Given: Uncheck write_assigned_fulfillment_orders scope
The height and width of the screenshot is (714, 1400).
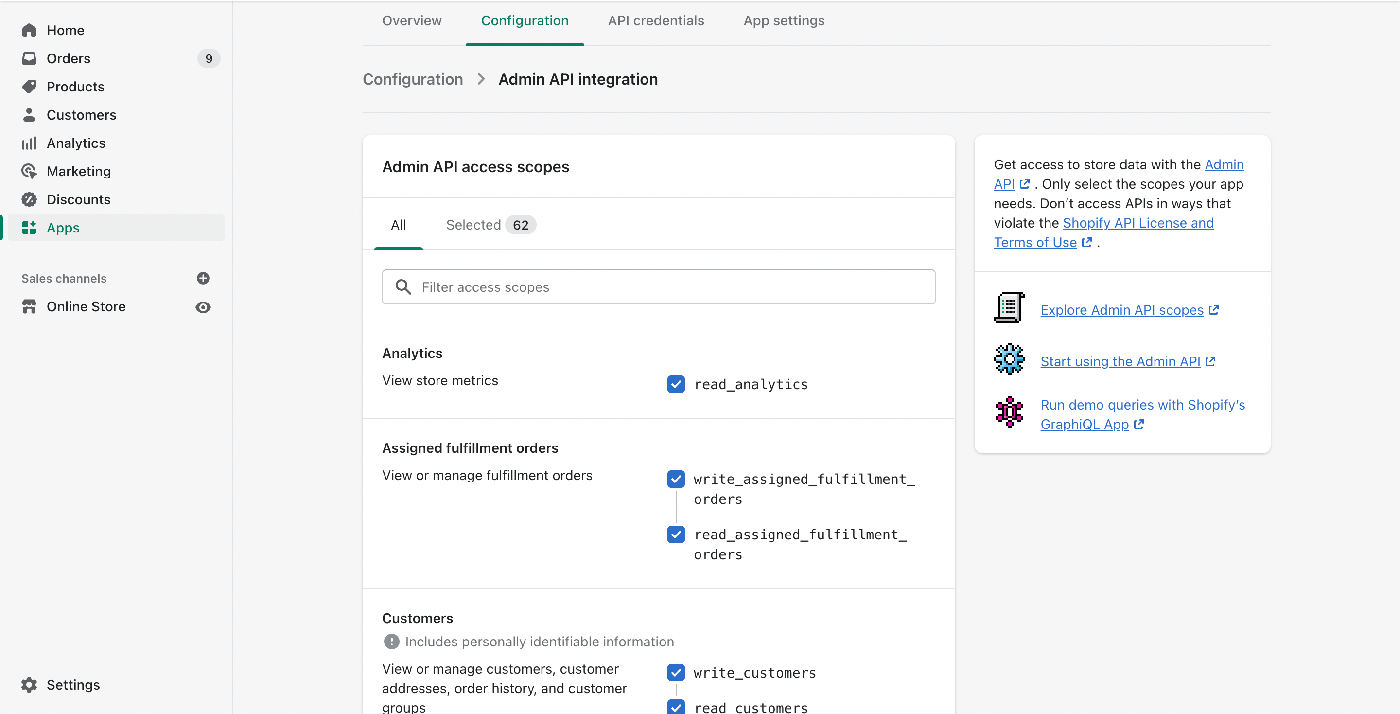Looking at the screenshot, I should tap(676, 479).
